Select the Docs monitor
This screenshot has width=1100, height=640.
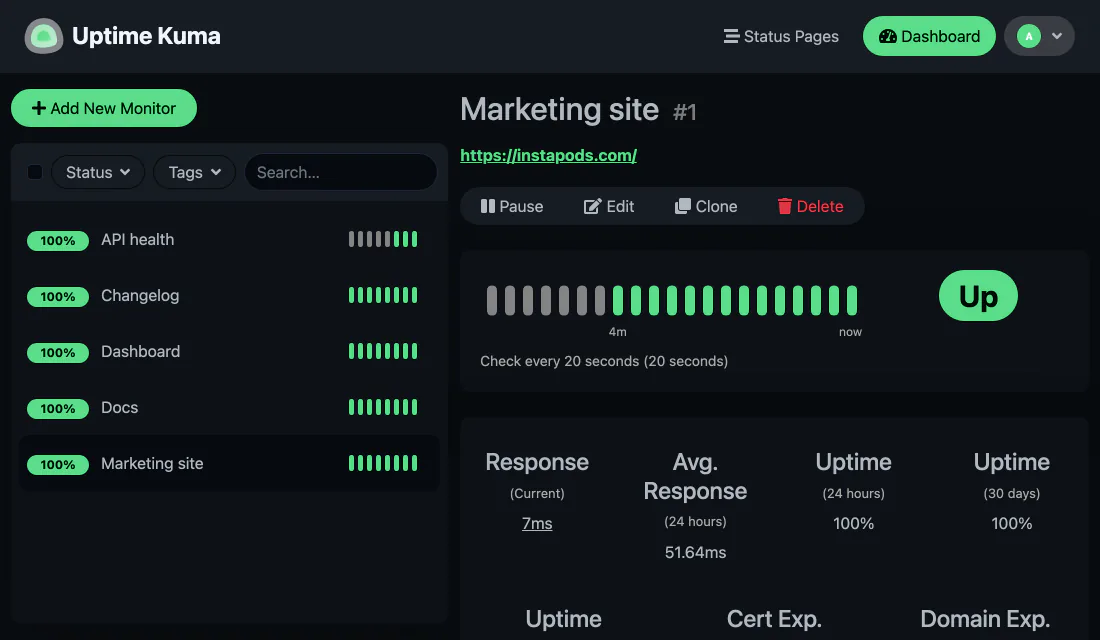(229, 408)
